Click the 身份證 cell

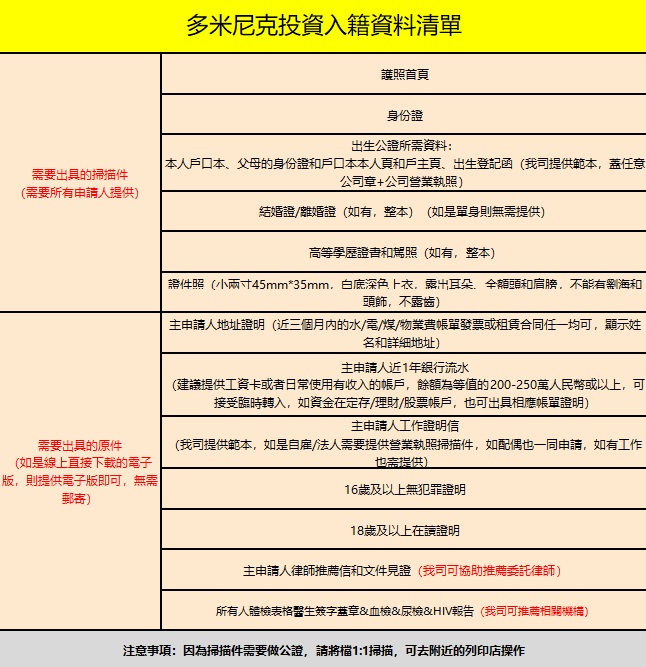point(404,114)
